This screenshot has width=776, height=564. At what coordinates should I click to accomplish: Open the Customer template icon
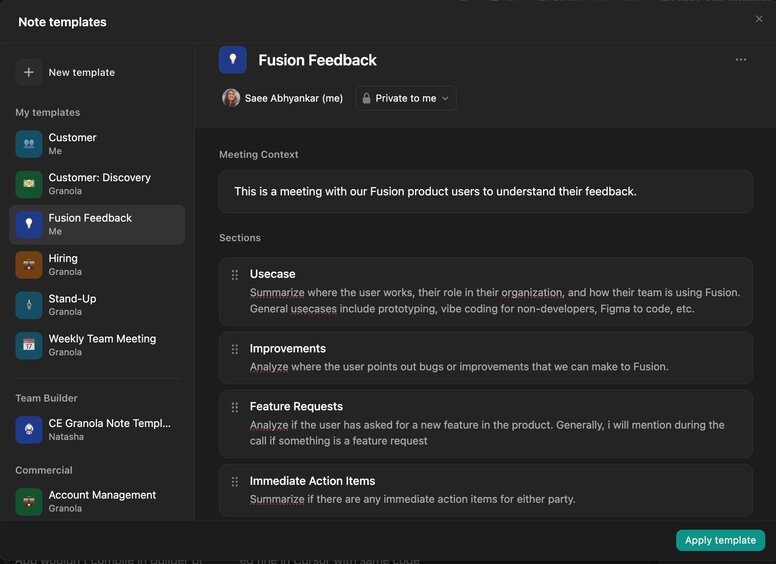click(x=29, y=143)
